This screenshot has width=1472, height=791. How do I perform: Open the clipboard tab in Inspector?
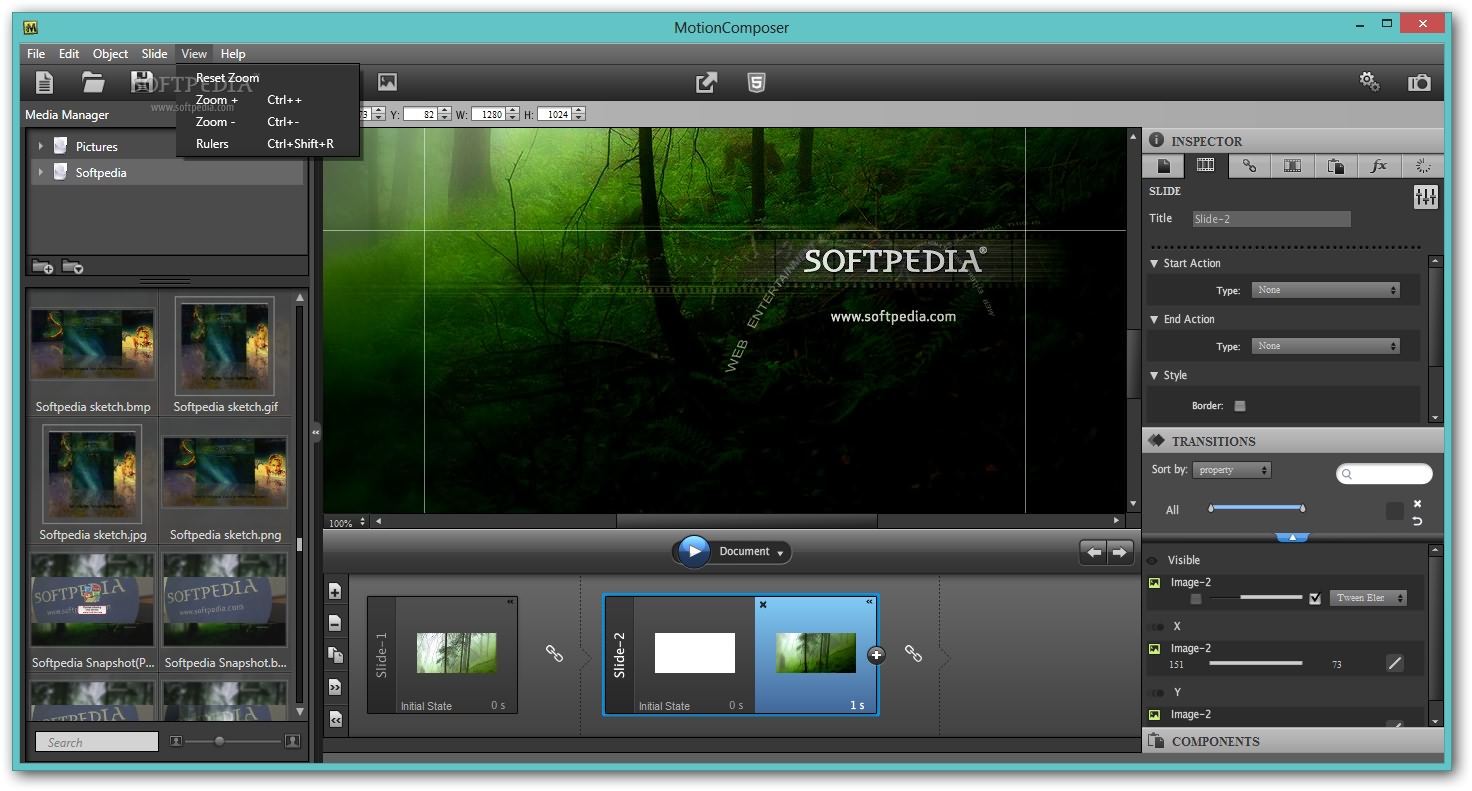[x=1336, y=166]
